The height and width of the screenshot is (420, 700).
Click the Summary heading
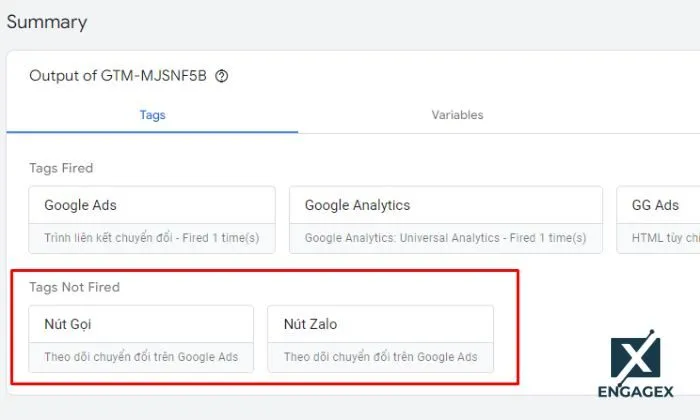[x=47, y=22]
